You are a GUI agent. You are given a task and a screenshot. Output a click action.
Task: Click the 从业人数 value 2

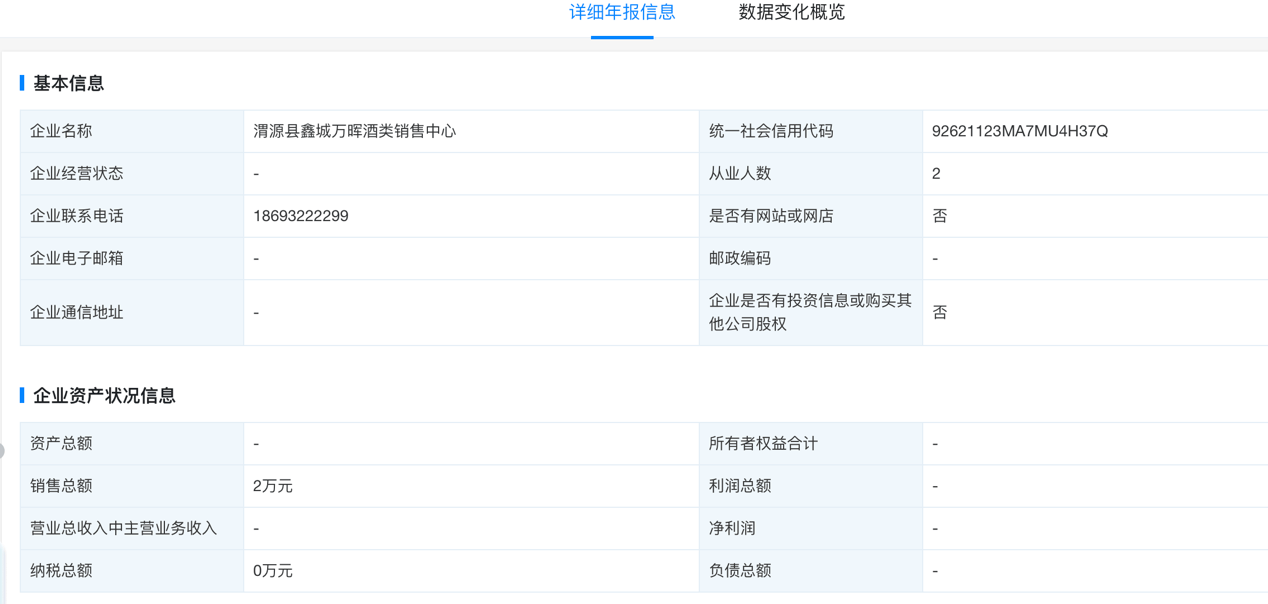click(x=936, y=174)
